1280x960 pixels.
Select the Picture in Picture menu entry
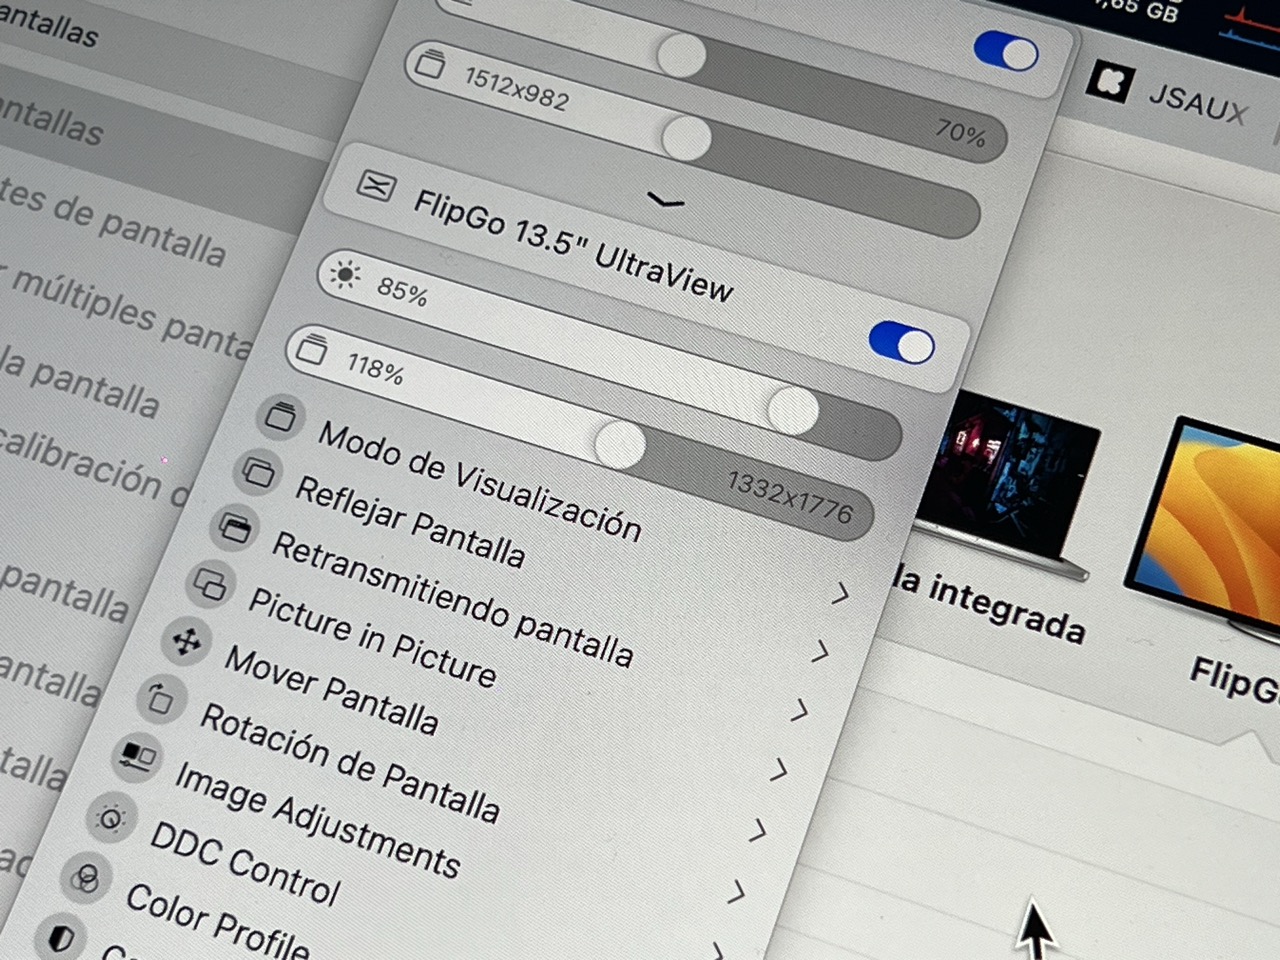pyautogui.click(x=372, y=637)
